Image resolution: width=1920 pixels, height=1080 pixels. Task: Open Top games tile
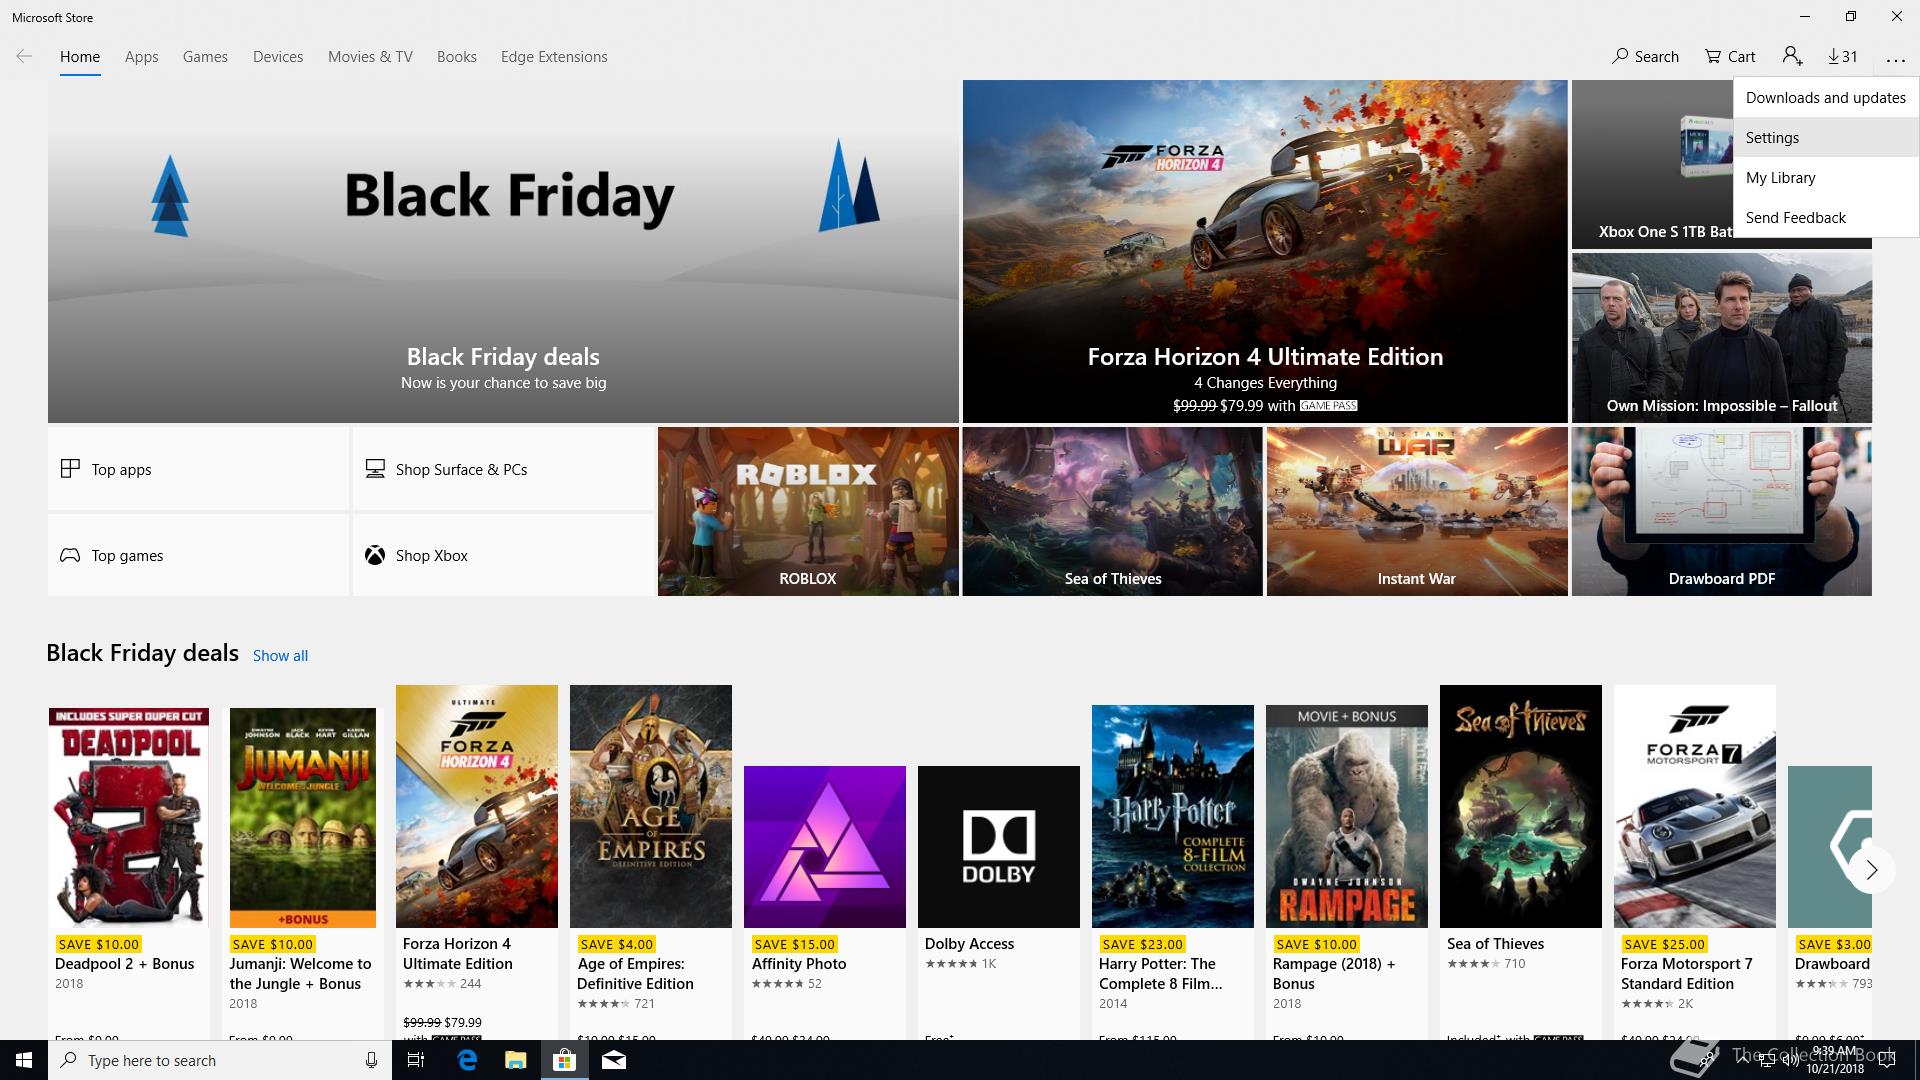tap(198, 555)
